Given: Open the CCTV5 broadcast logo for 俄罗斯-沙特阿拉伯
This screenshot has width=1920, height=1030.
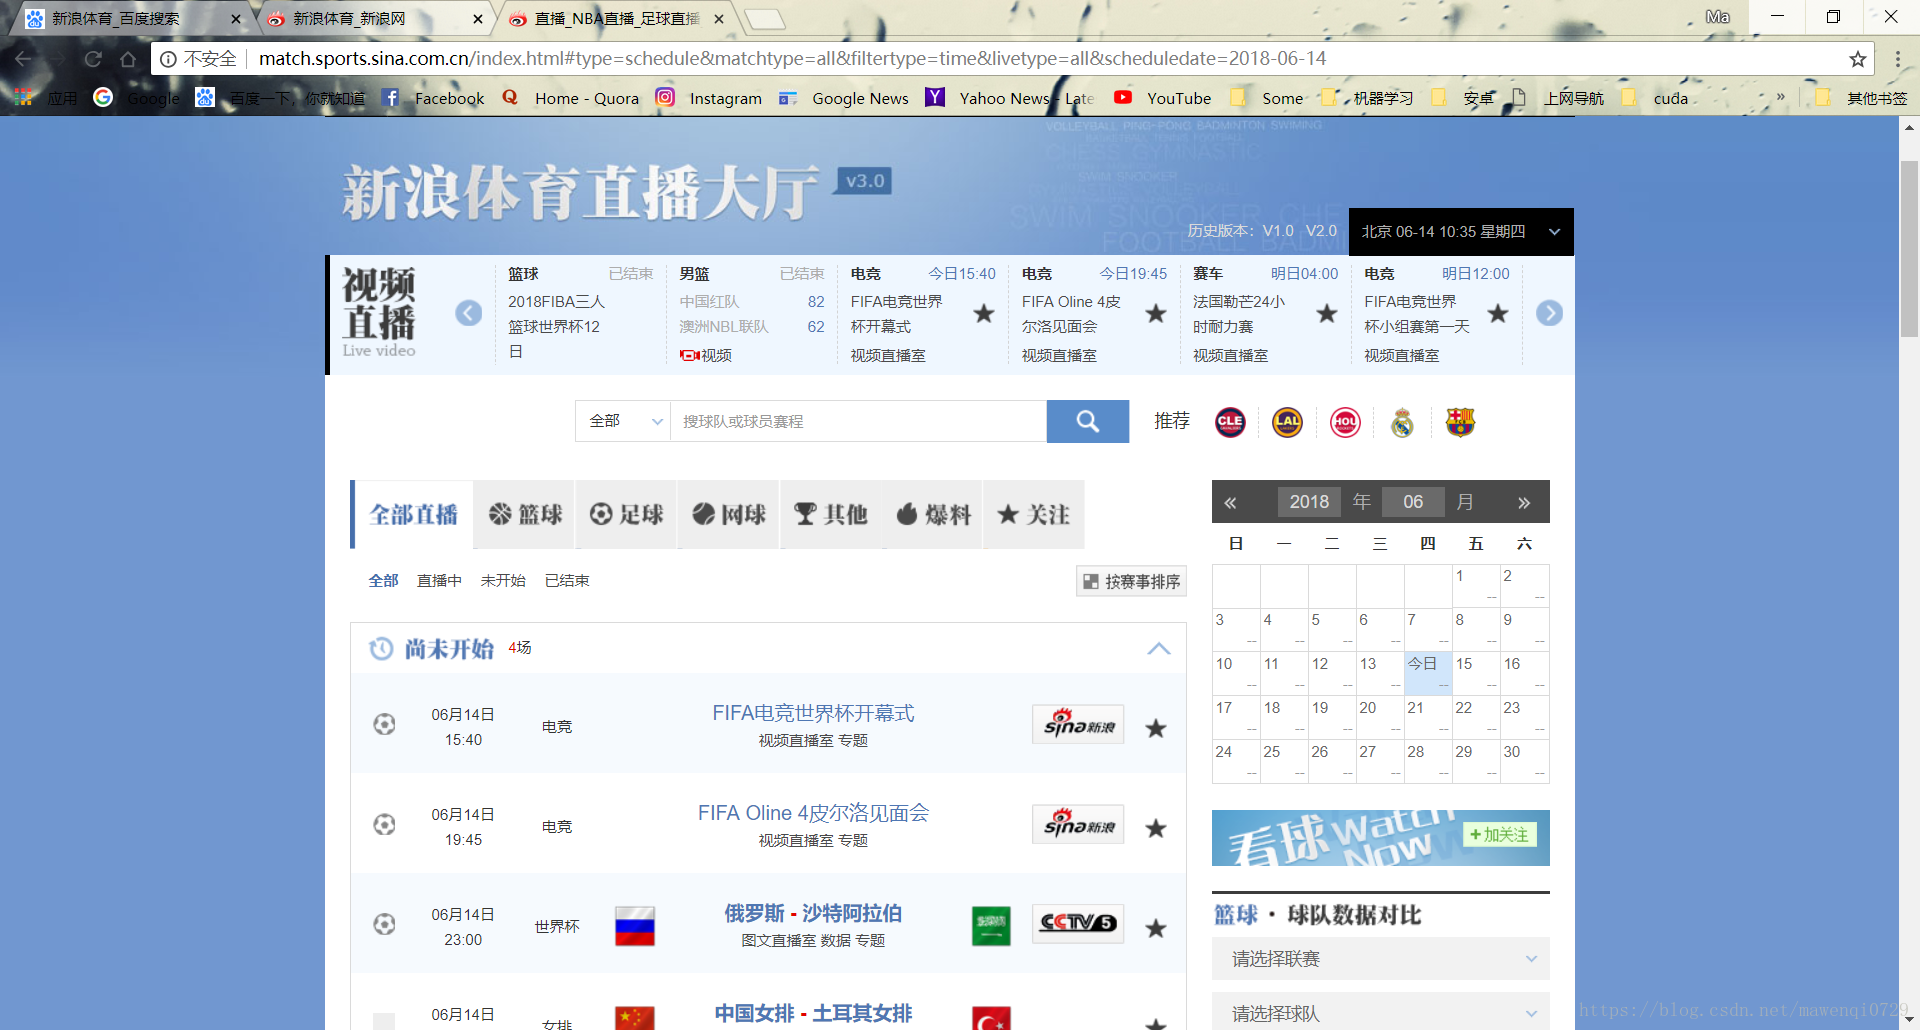Looking at the screenshot, I should click(x=1078, y=923).
